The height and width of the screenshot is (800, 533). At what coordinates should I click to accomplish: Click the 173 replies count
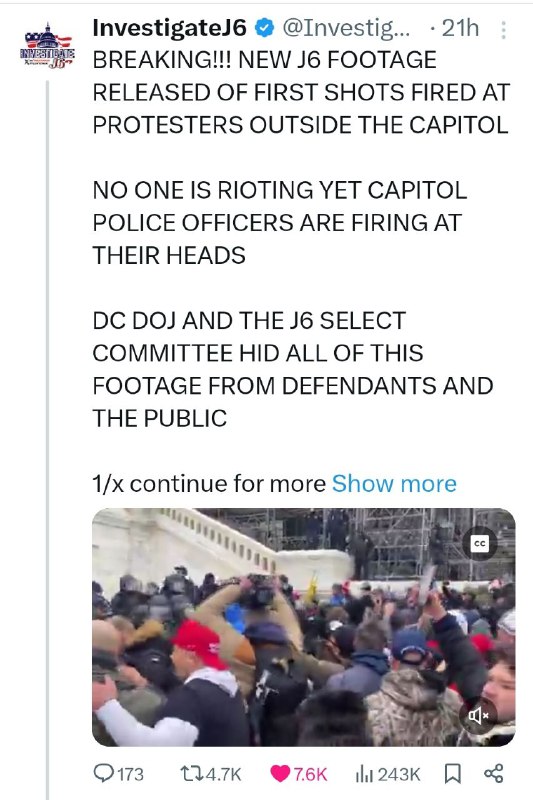pos(131,774)
